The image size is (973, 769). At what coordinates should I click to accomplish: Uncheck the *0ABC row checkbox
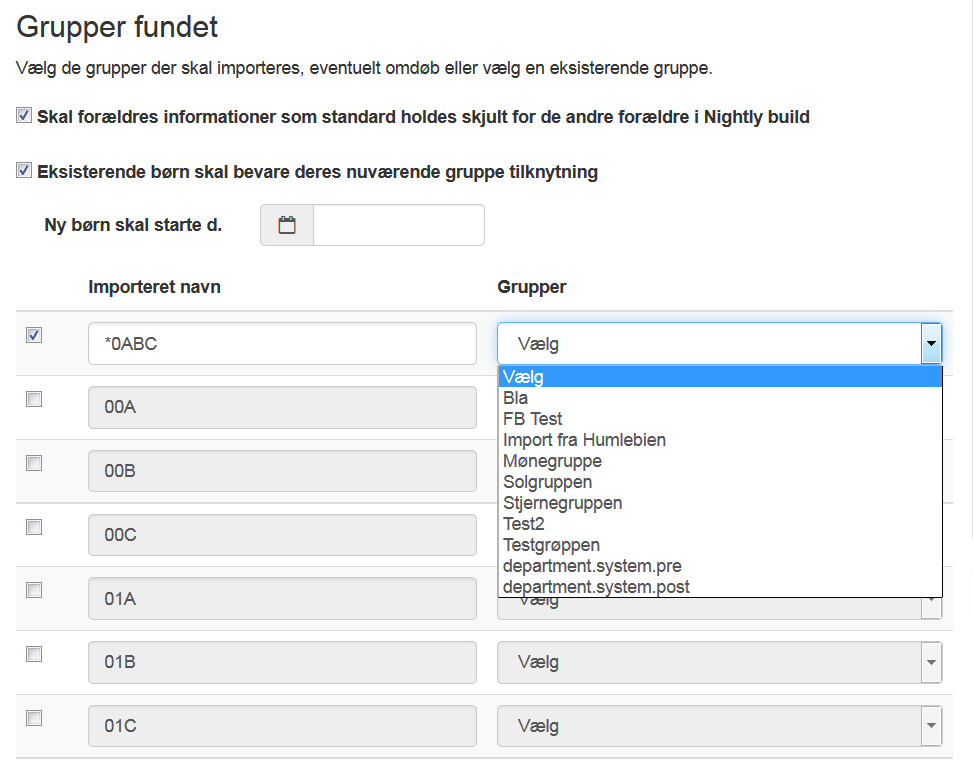pos(34,335)
